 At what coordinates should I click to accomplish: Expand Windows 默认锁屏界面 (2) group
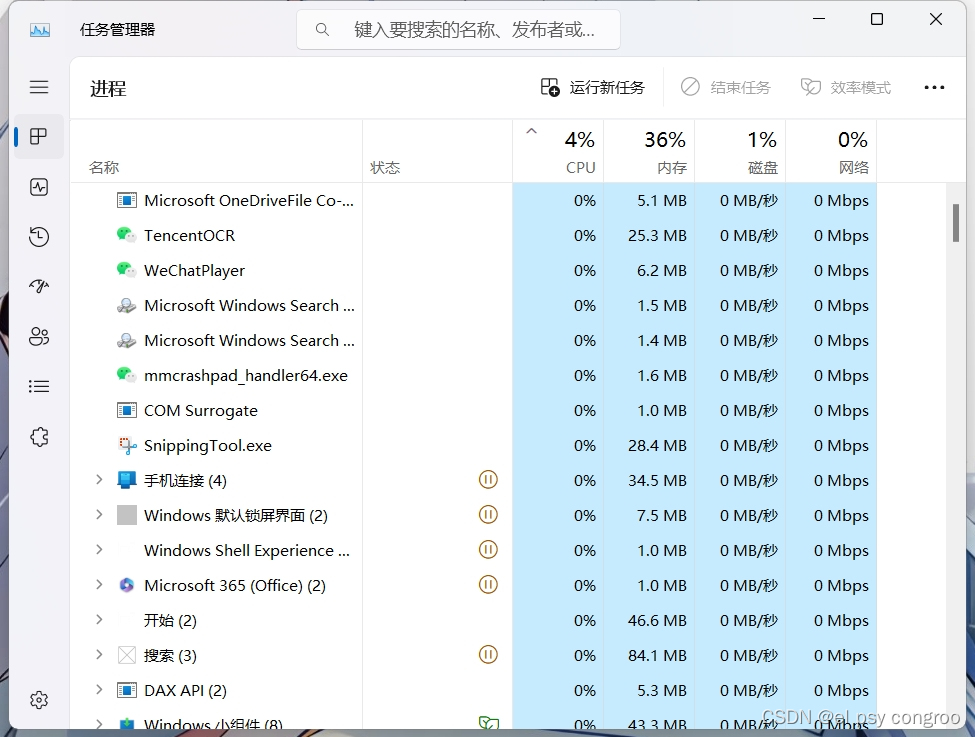coord(99,514)
